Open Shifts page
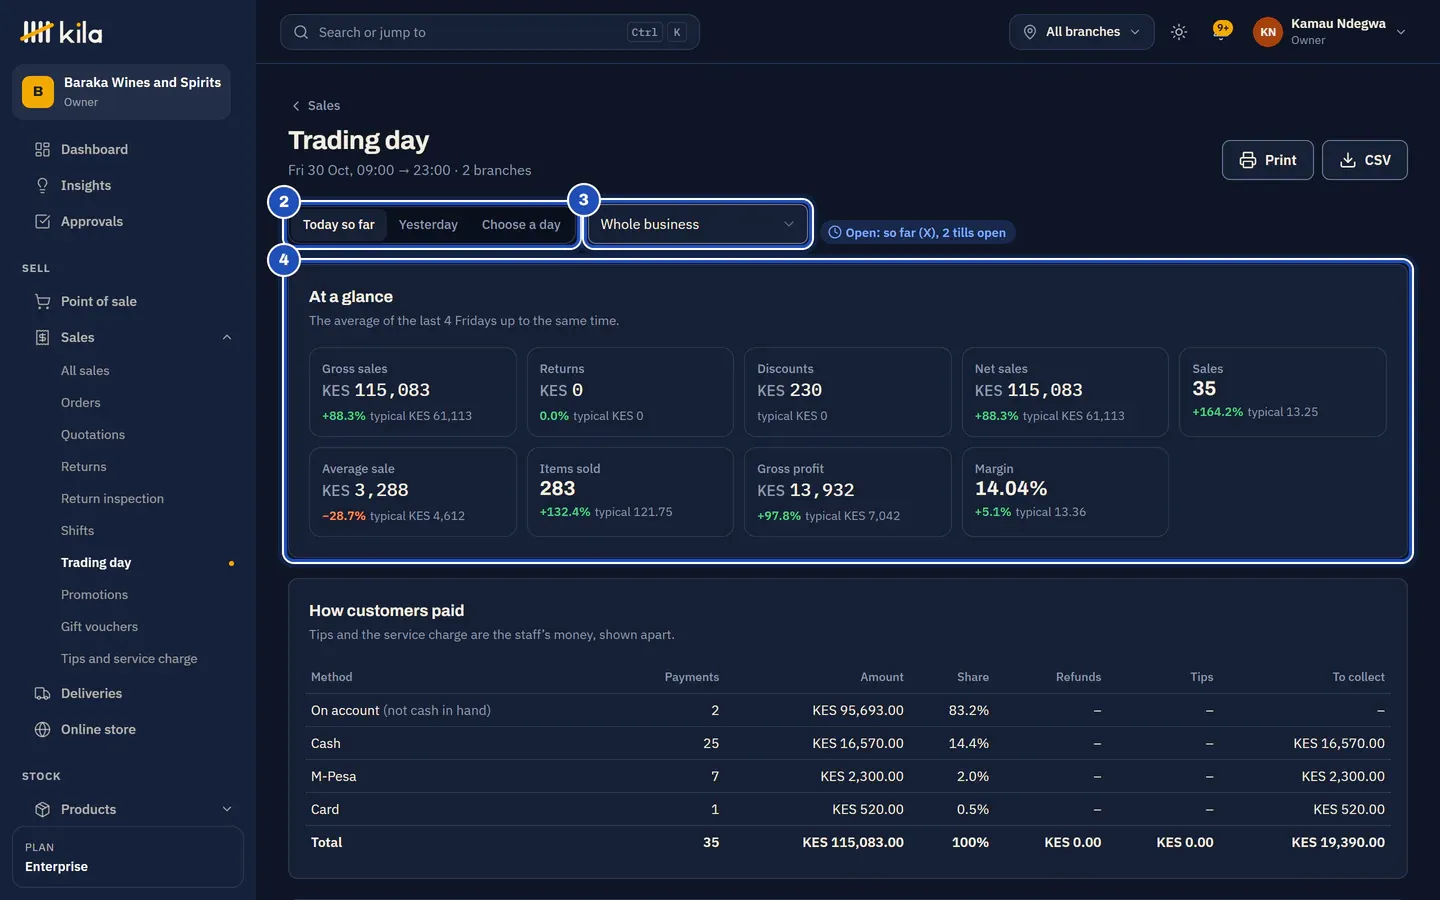This screenshot has width=1440, height=900. pos(77,530)
